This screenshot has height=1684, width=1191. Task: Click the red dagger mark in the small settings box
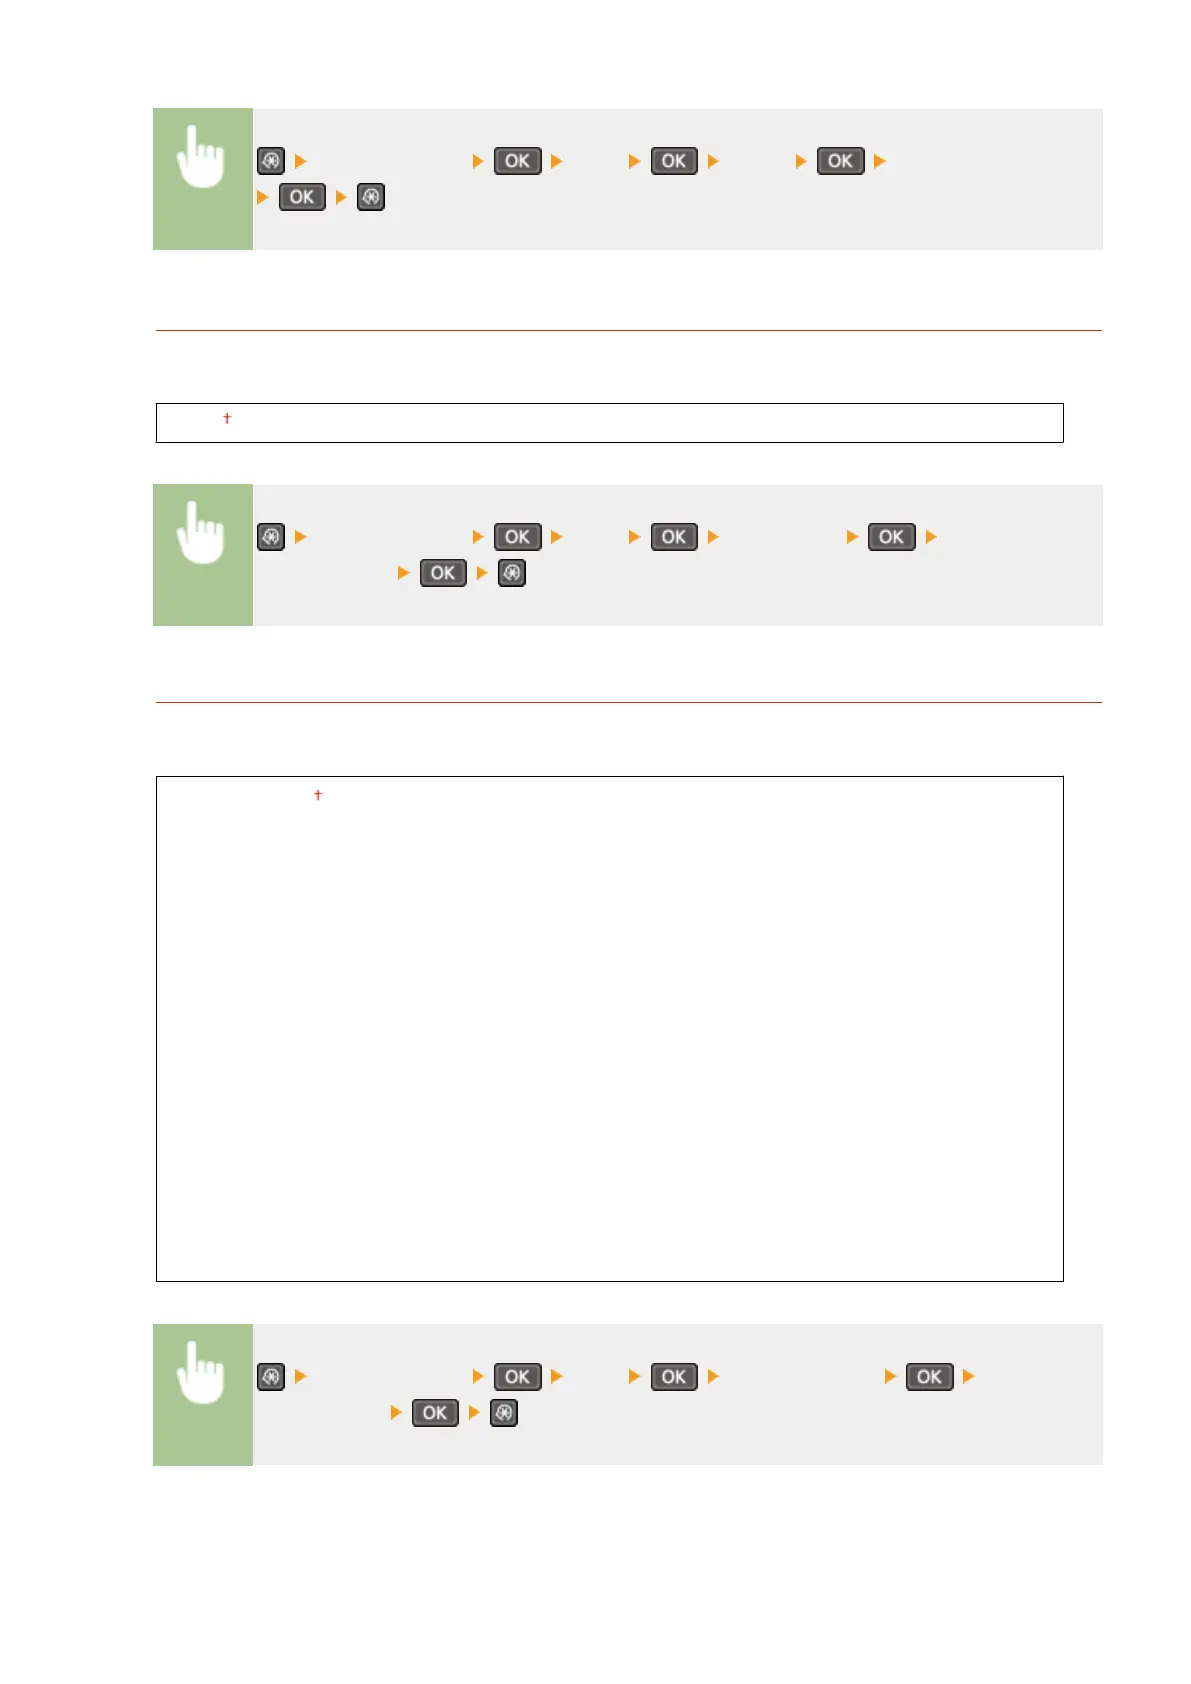point(227,418)
